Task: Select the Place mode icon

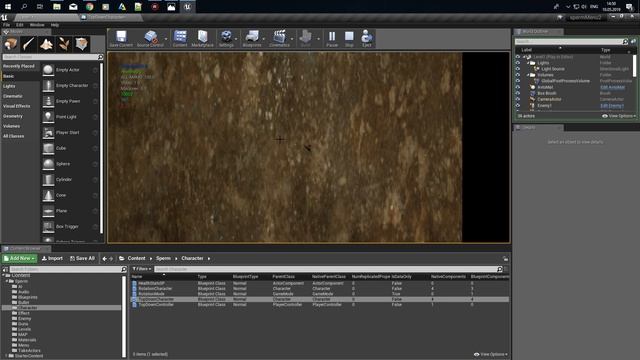Action: click(x=11, y=44)
